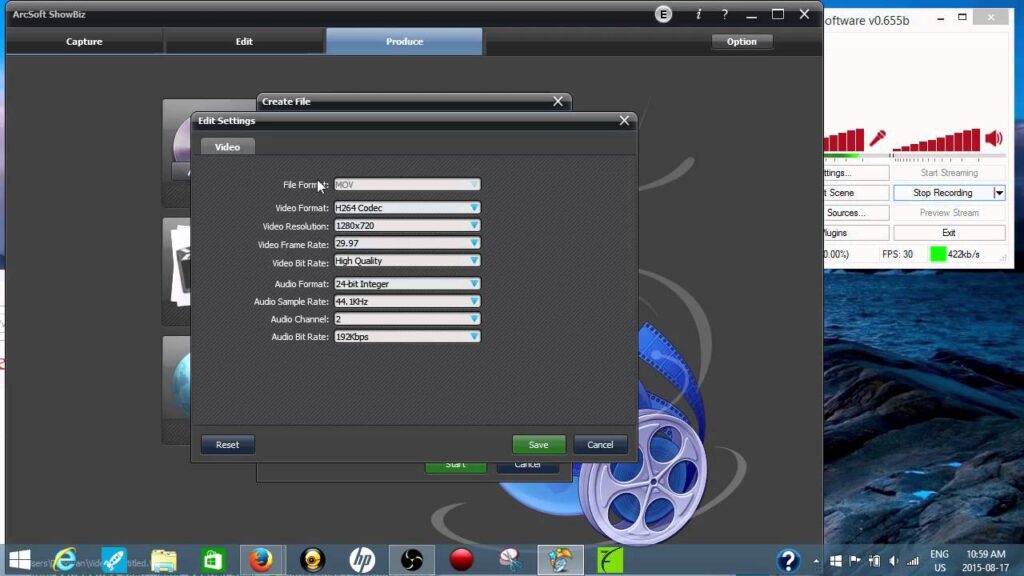Switch to the Capture tab
1024x576 pixels.
pos(83,41)
